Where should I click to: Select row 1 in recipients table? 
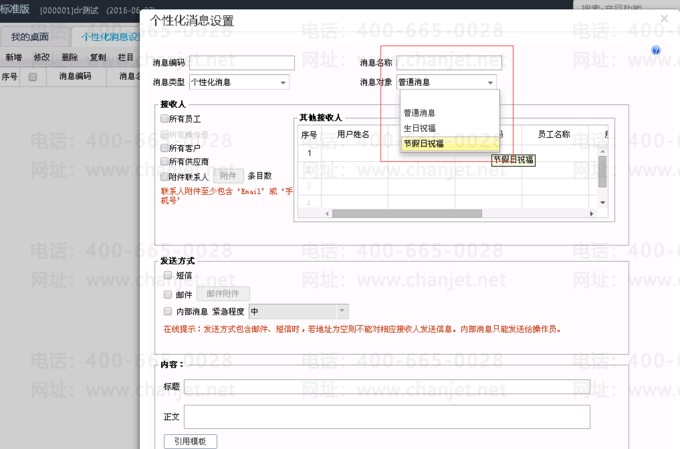tap(309, 153)
